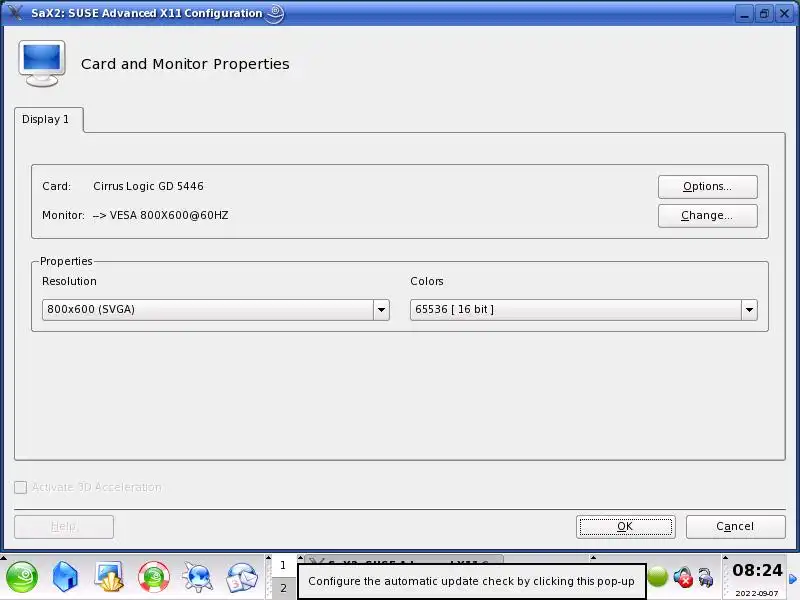Click the X icon in the title bar

point(15,12)
